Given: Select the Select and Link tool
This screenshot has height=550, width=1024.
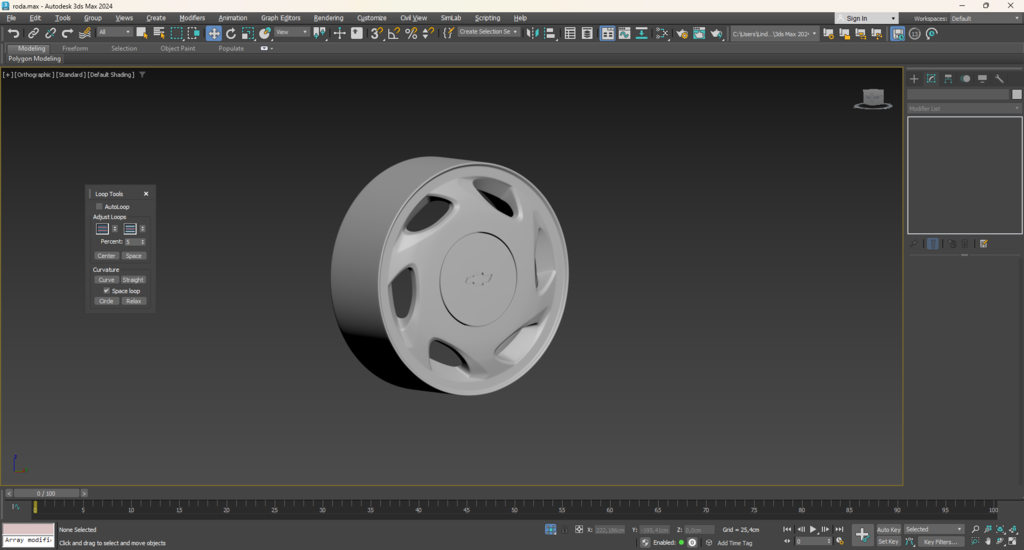Looking at the screenshot, I should click(33, 33).
